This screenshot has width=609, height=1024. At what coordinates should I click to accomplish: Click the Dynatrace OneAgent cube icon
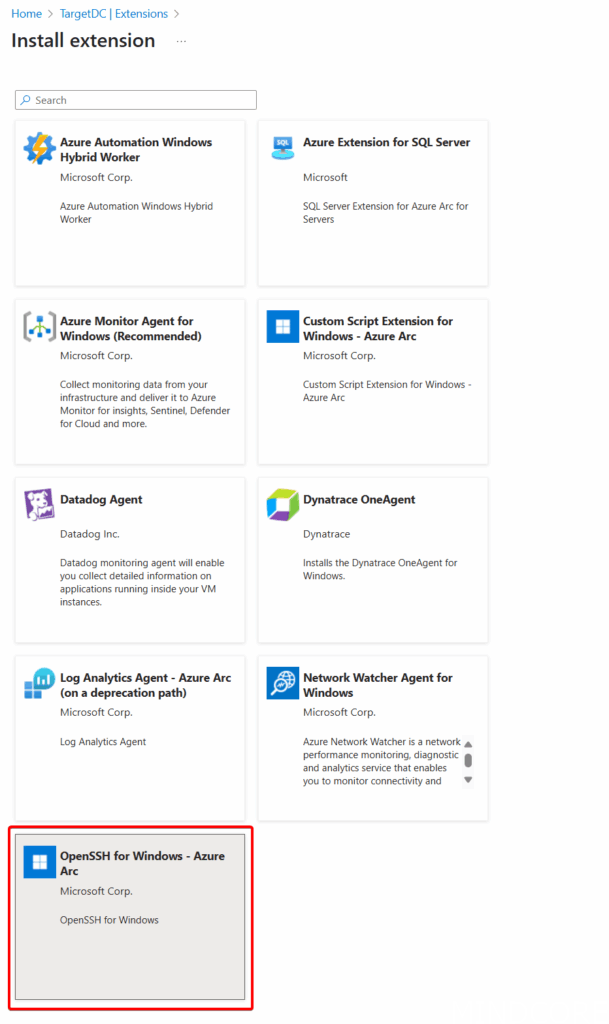click(283, 505)
